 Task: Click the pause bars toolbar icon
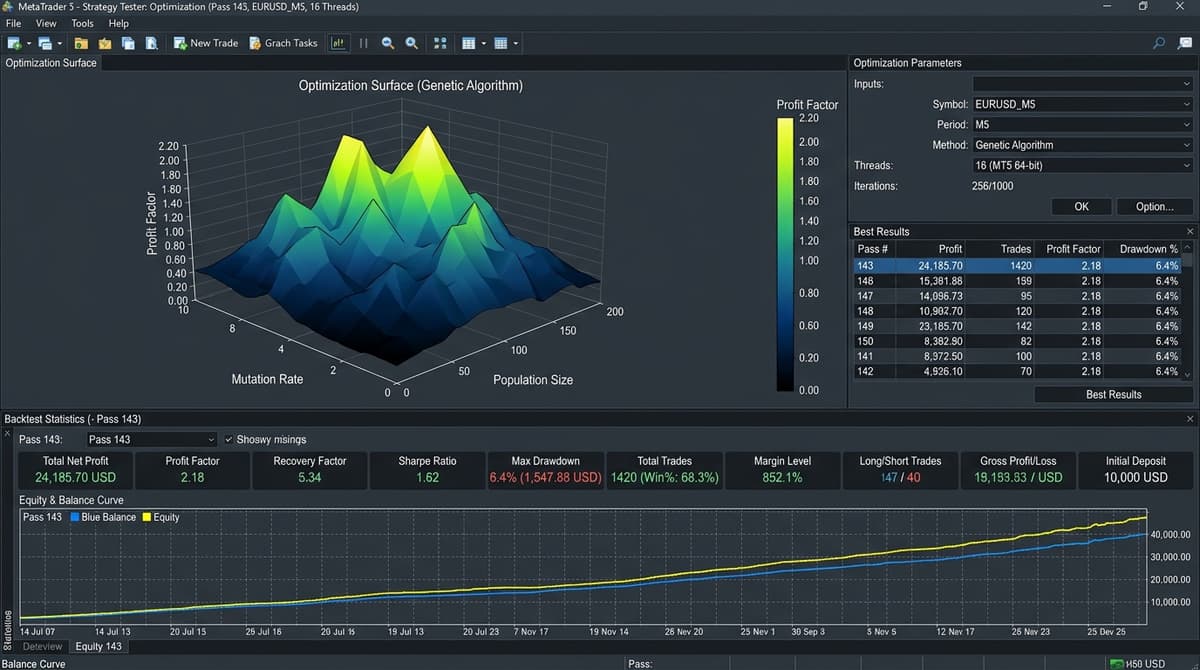(x=364, y=43)
